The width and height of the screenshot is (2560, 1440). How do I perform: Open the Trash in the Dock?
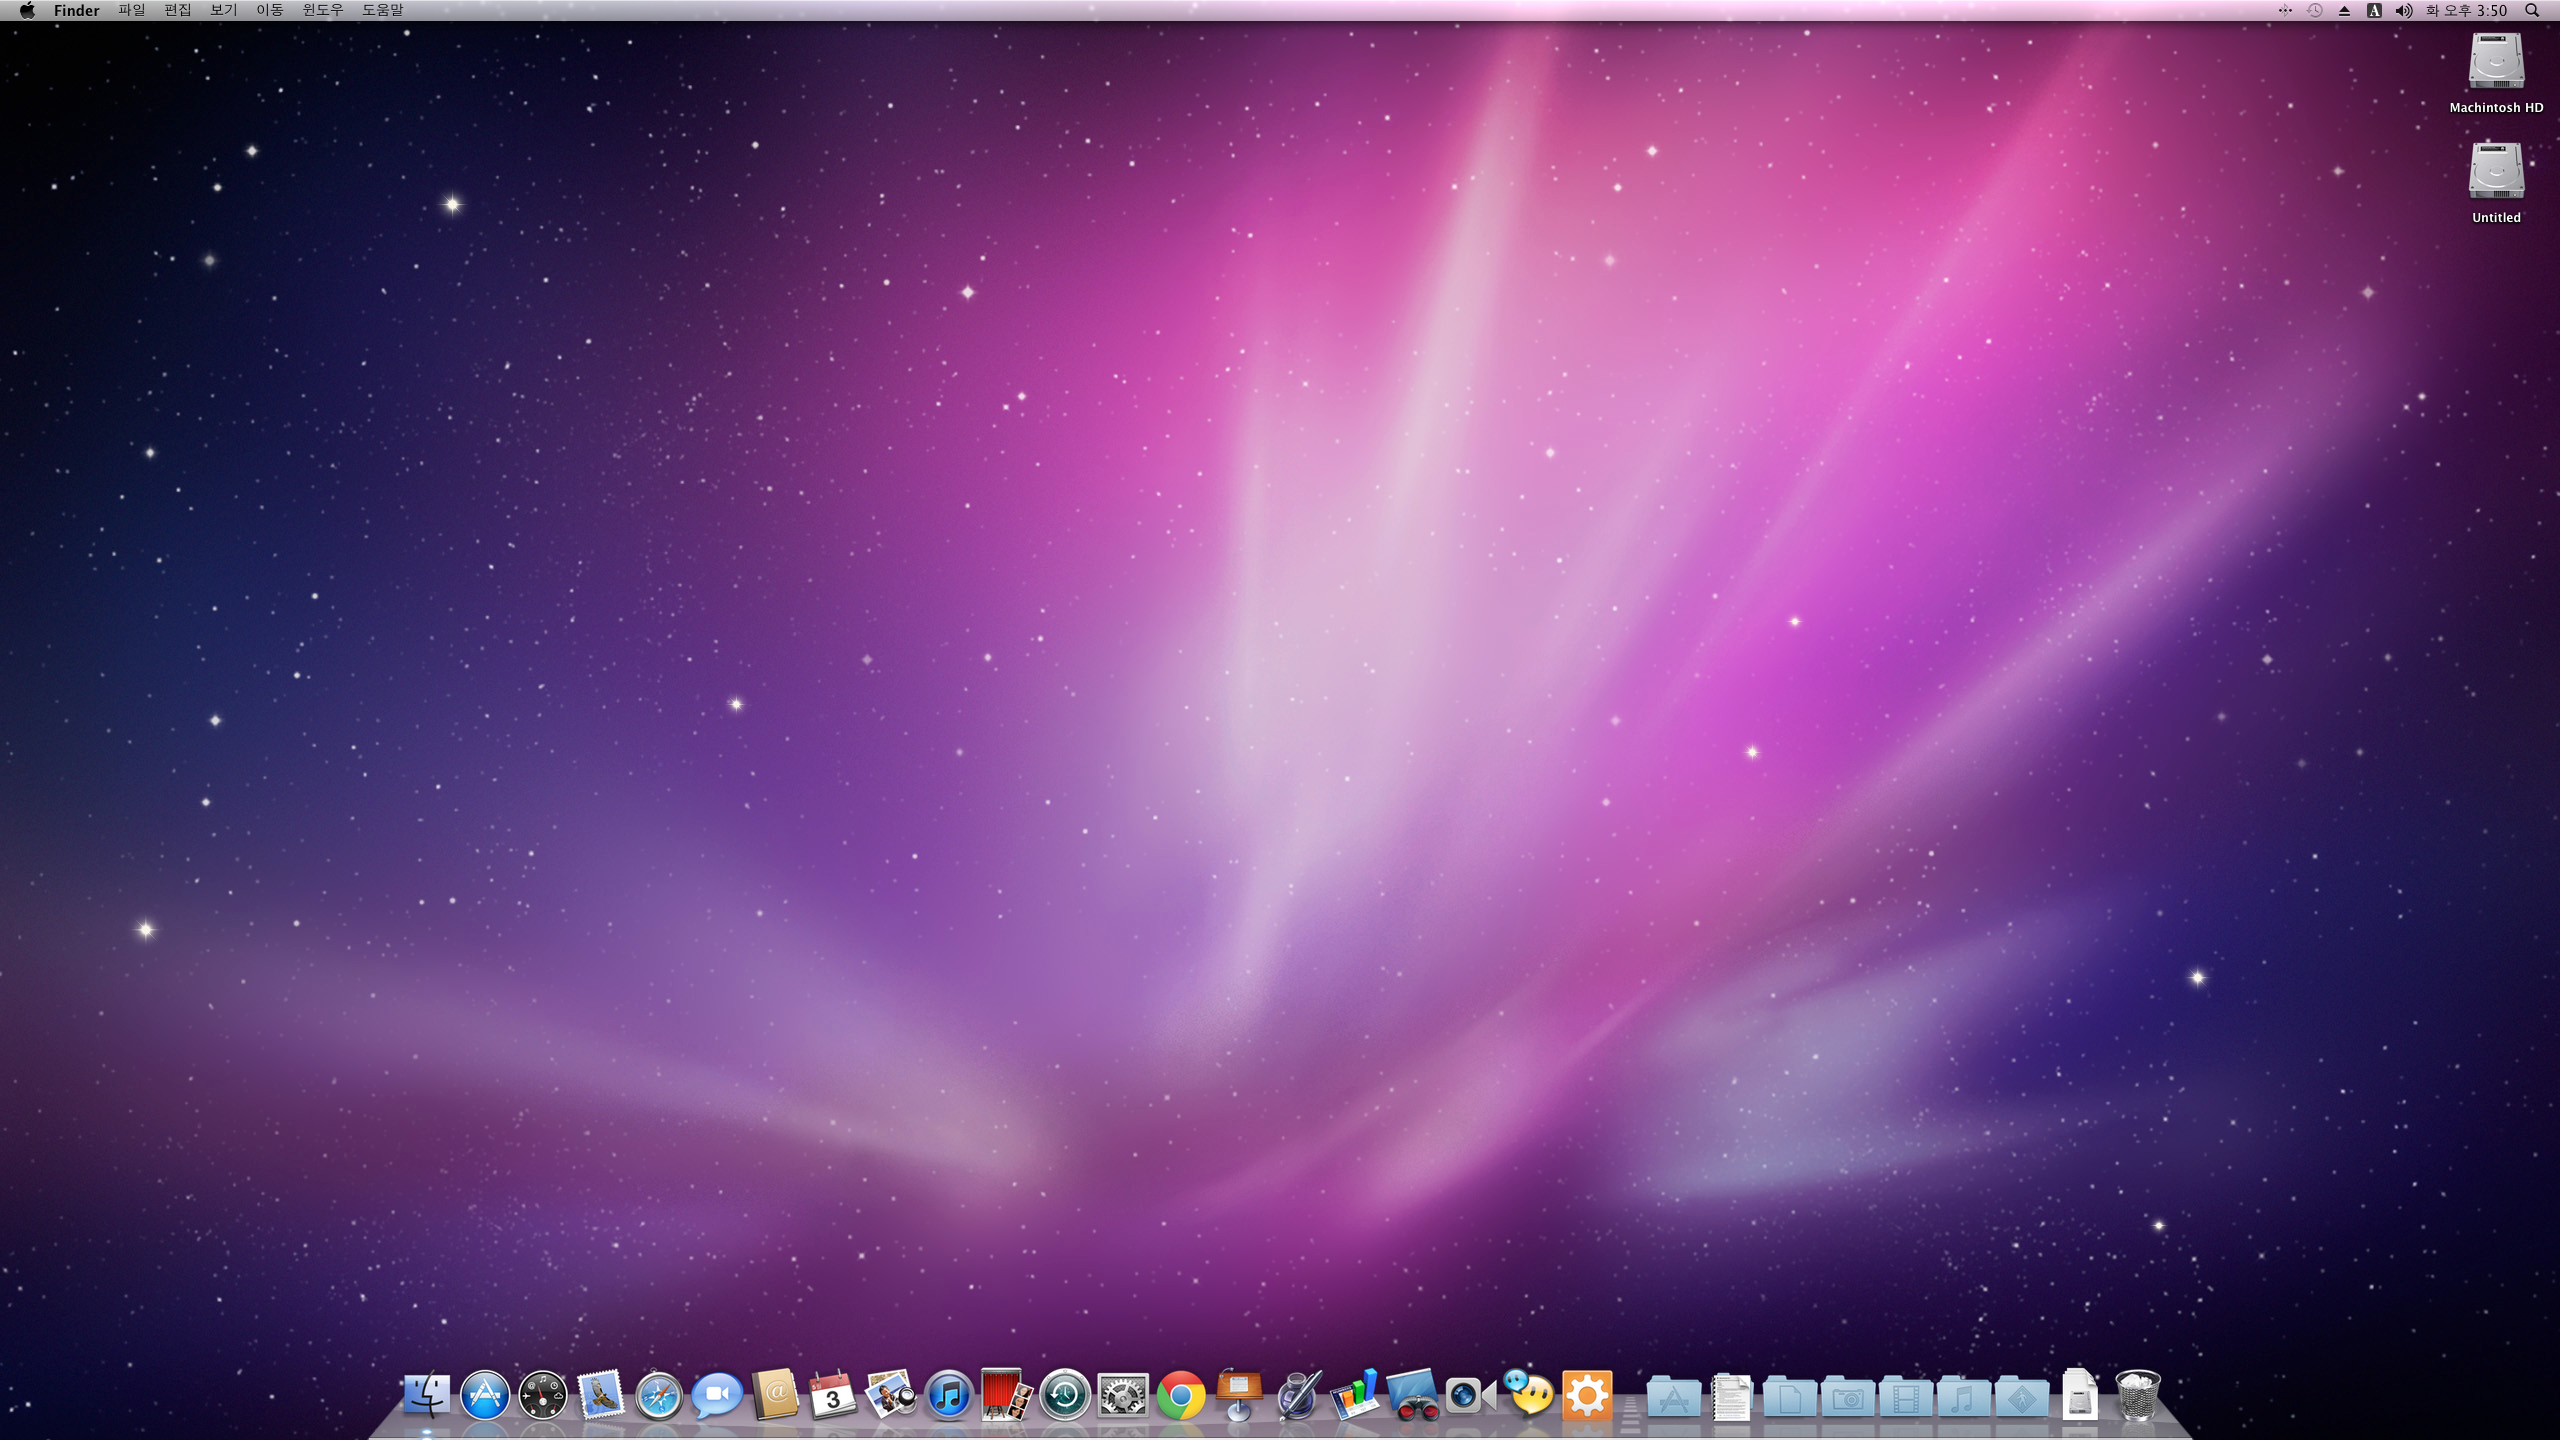point(2138,1394)
